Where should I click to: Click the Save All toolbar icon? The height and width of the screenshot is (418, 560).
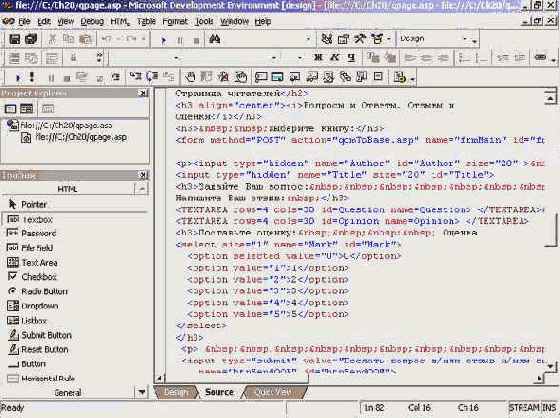(31, 39)
